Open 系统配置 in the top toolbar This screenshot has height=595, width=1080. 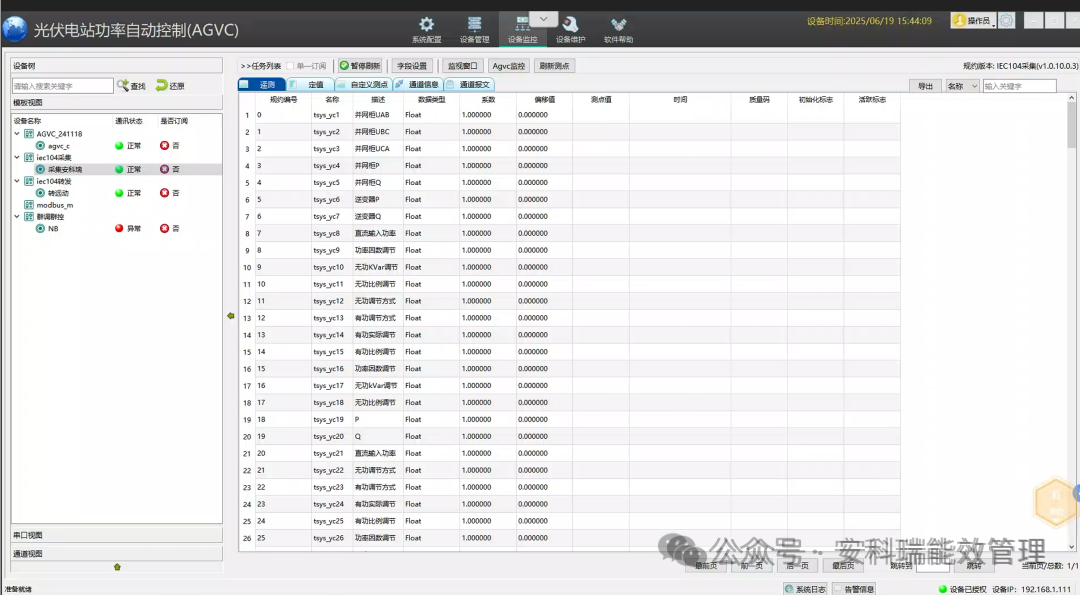426,30
